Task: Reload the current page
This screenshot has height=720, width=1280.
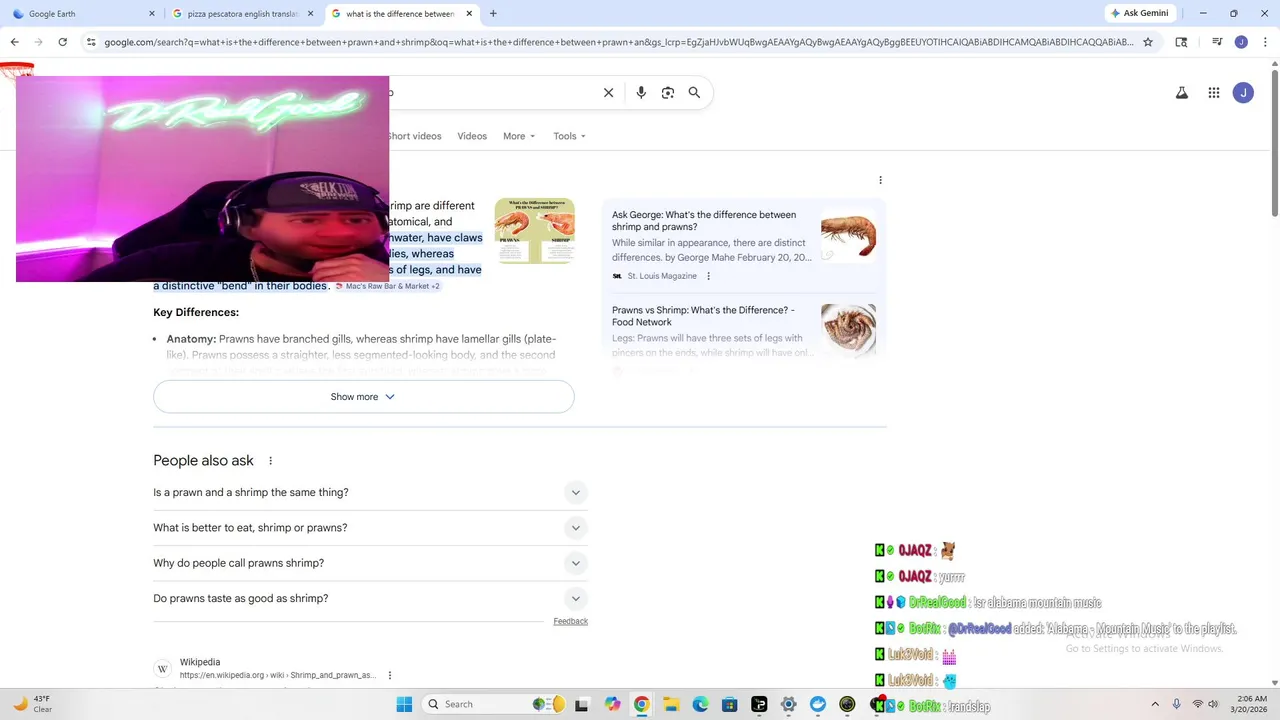Action: coord(62,42)
